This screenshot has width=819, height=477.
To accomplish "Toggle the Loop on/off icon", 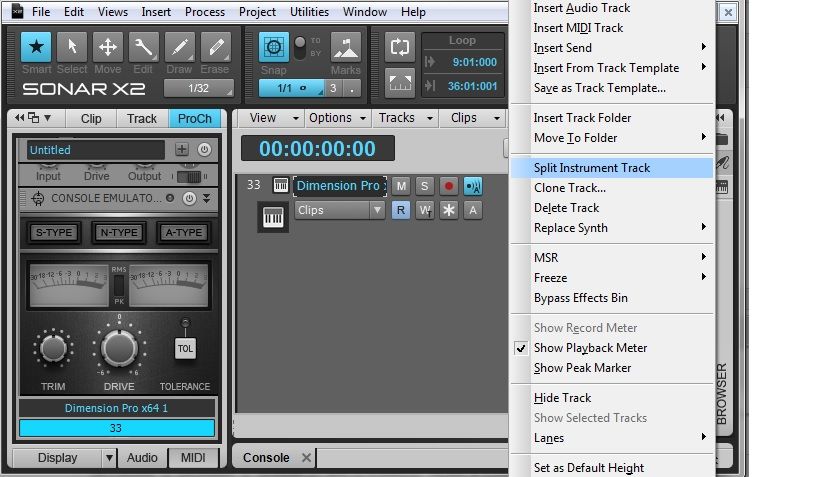I will coord(400,47).
